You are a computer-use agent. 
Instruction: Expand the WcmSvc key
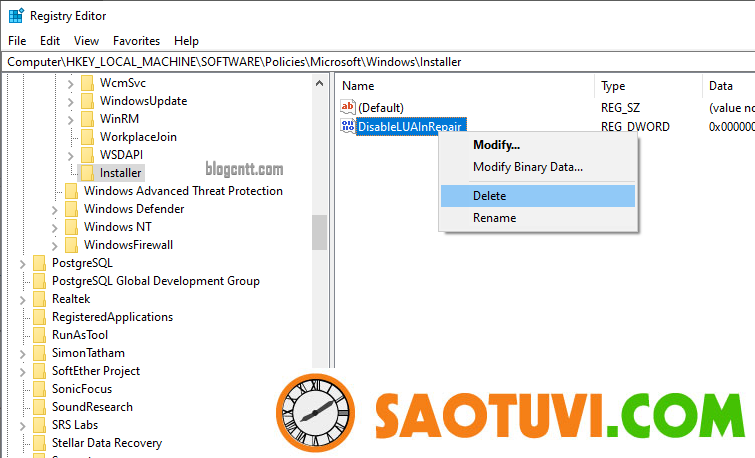(x=70, y=84)
